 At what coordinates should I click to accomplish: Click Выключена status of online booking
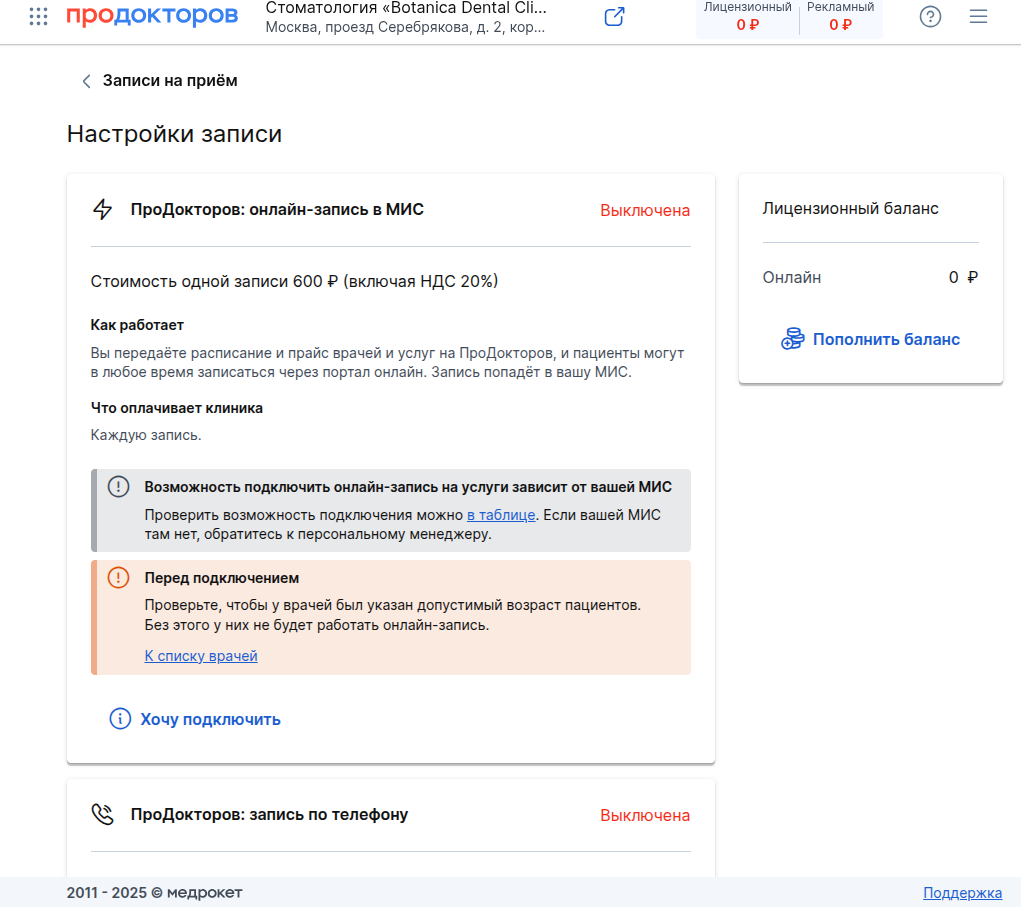point(645,210)
